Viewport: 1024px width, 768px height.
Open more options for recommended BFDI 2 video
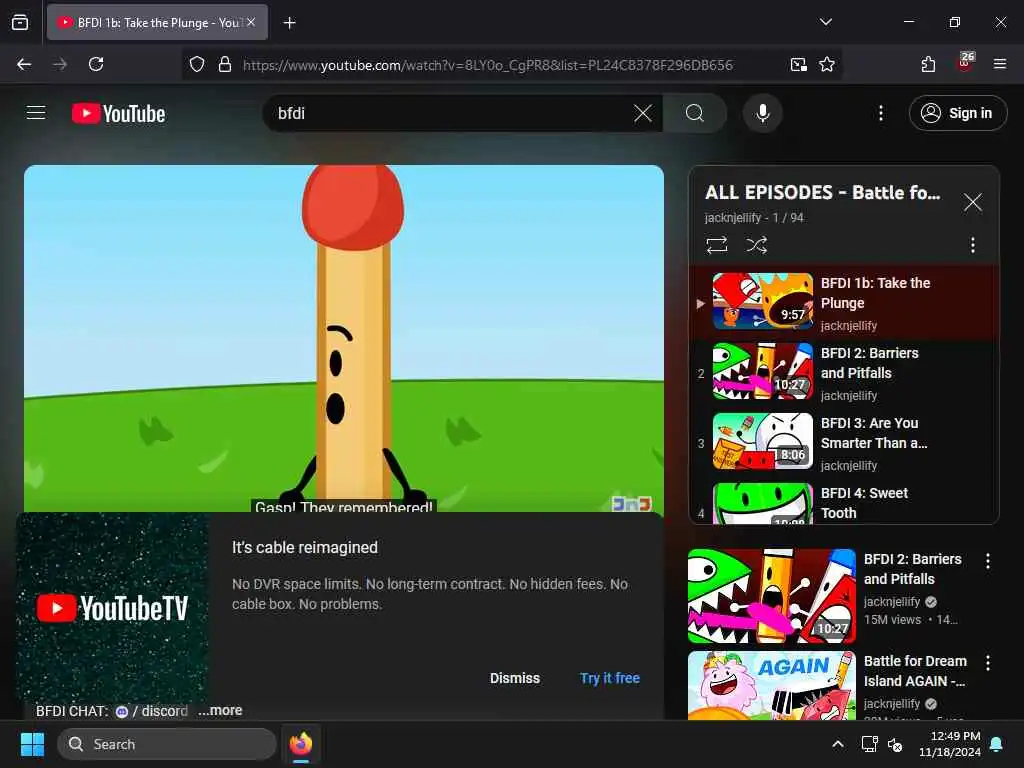[x=987, y=560]
